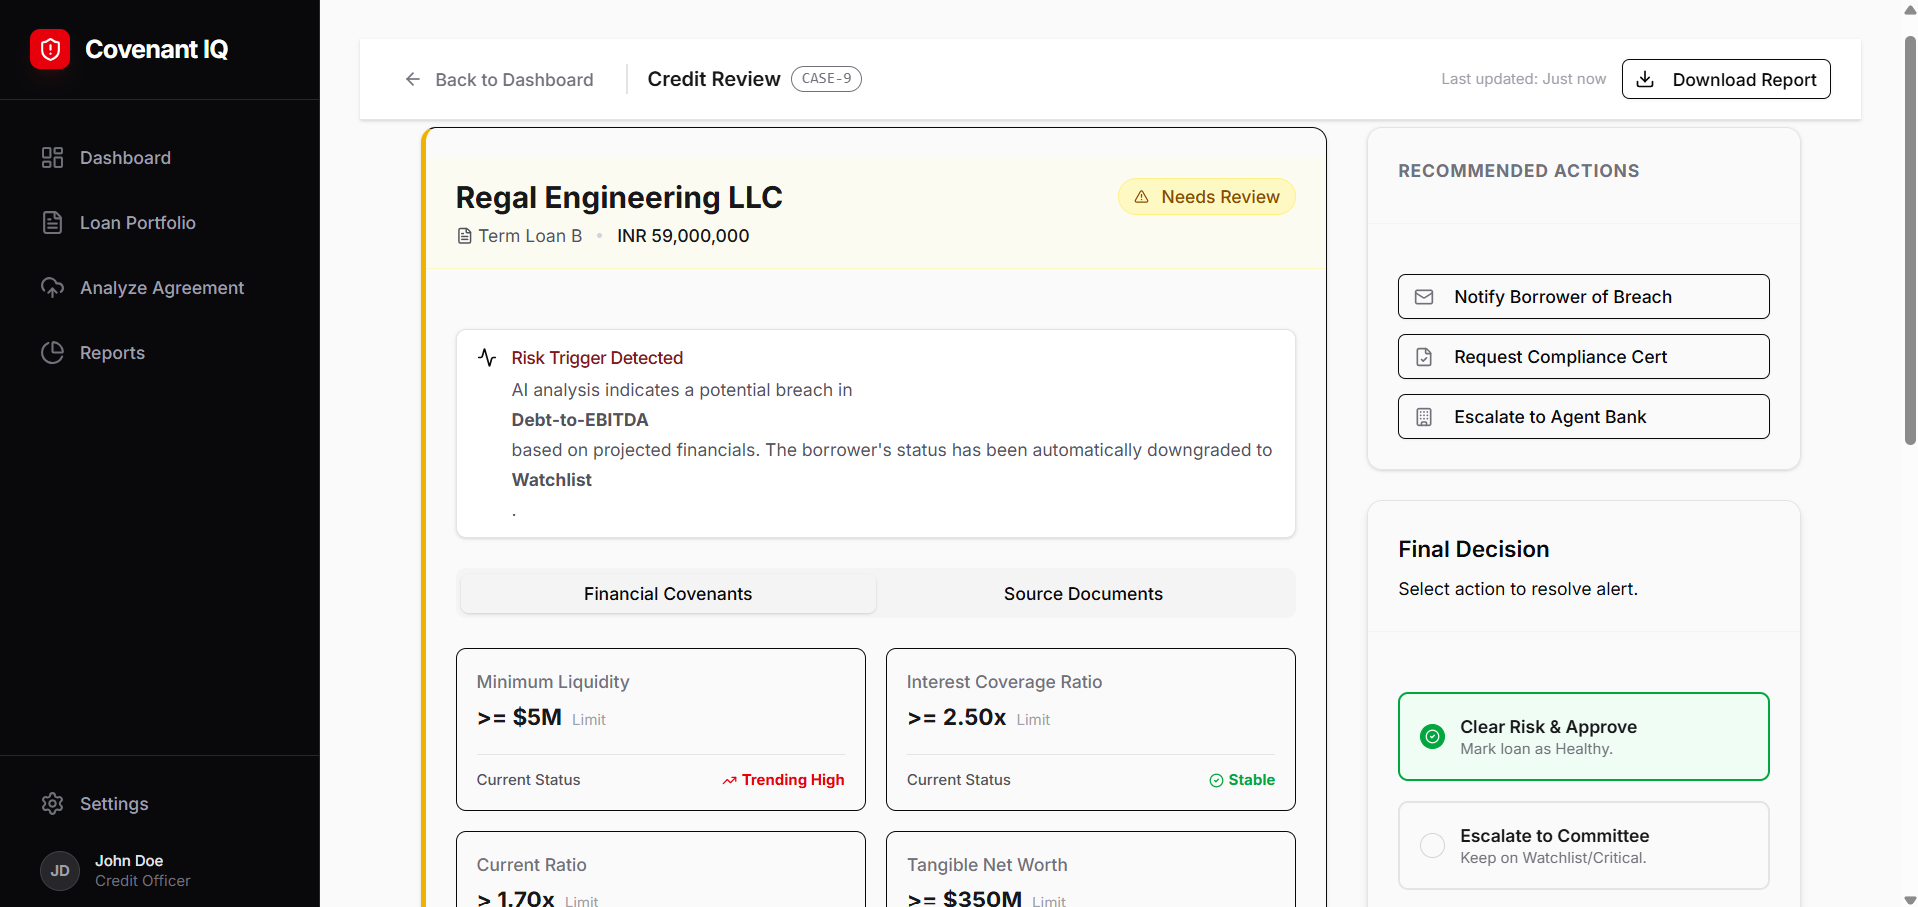Click the Analyze Agreement upload icon
1918x907 pixels.
(52, 288)
